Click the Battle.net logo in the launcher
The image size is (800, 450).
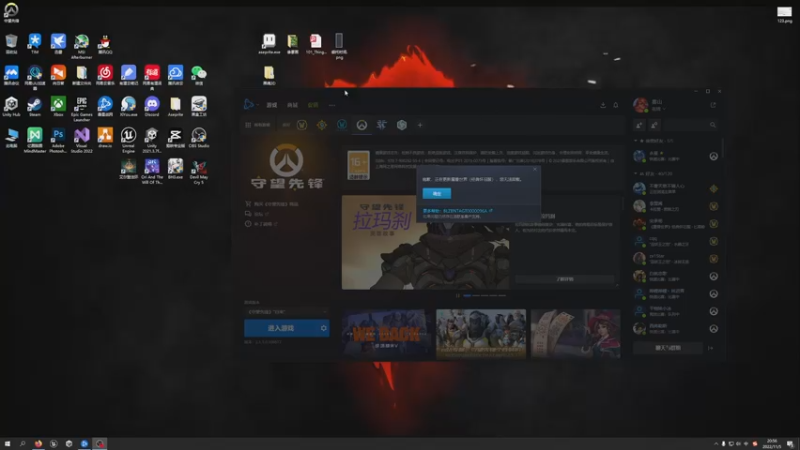coord(248,104)
